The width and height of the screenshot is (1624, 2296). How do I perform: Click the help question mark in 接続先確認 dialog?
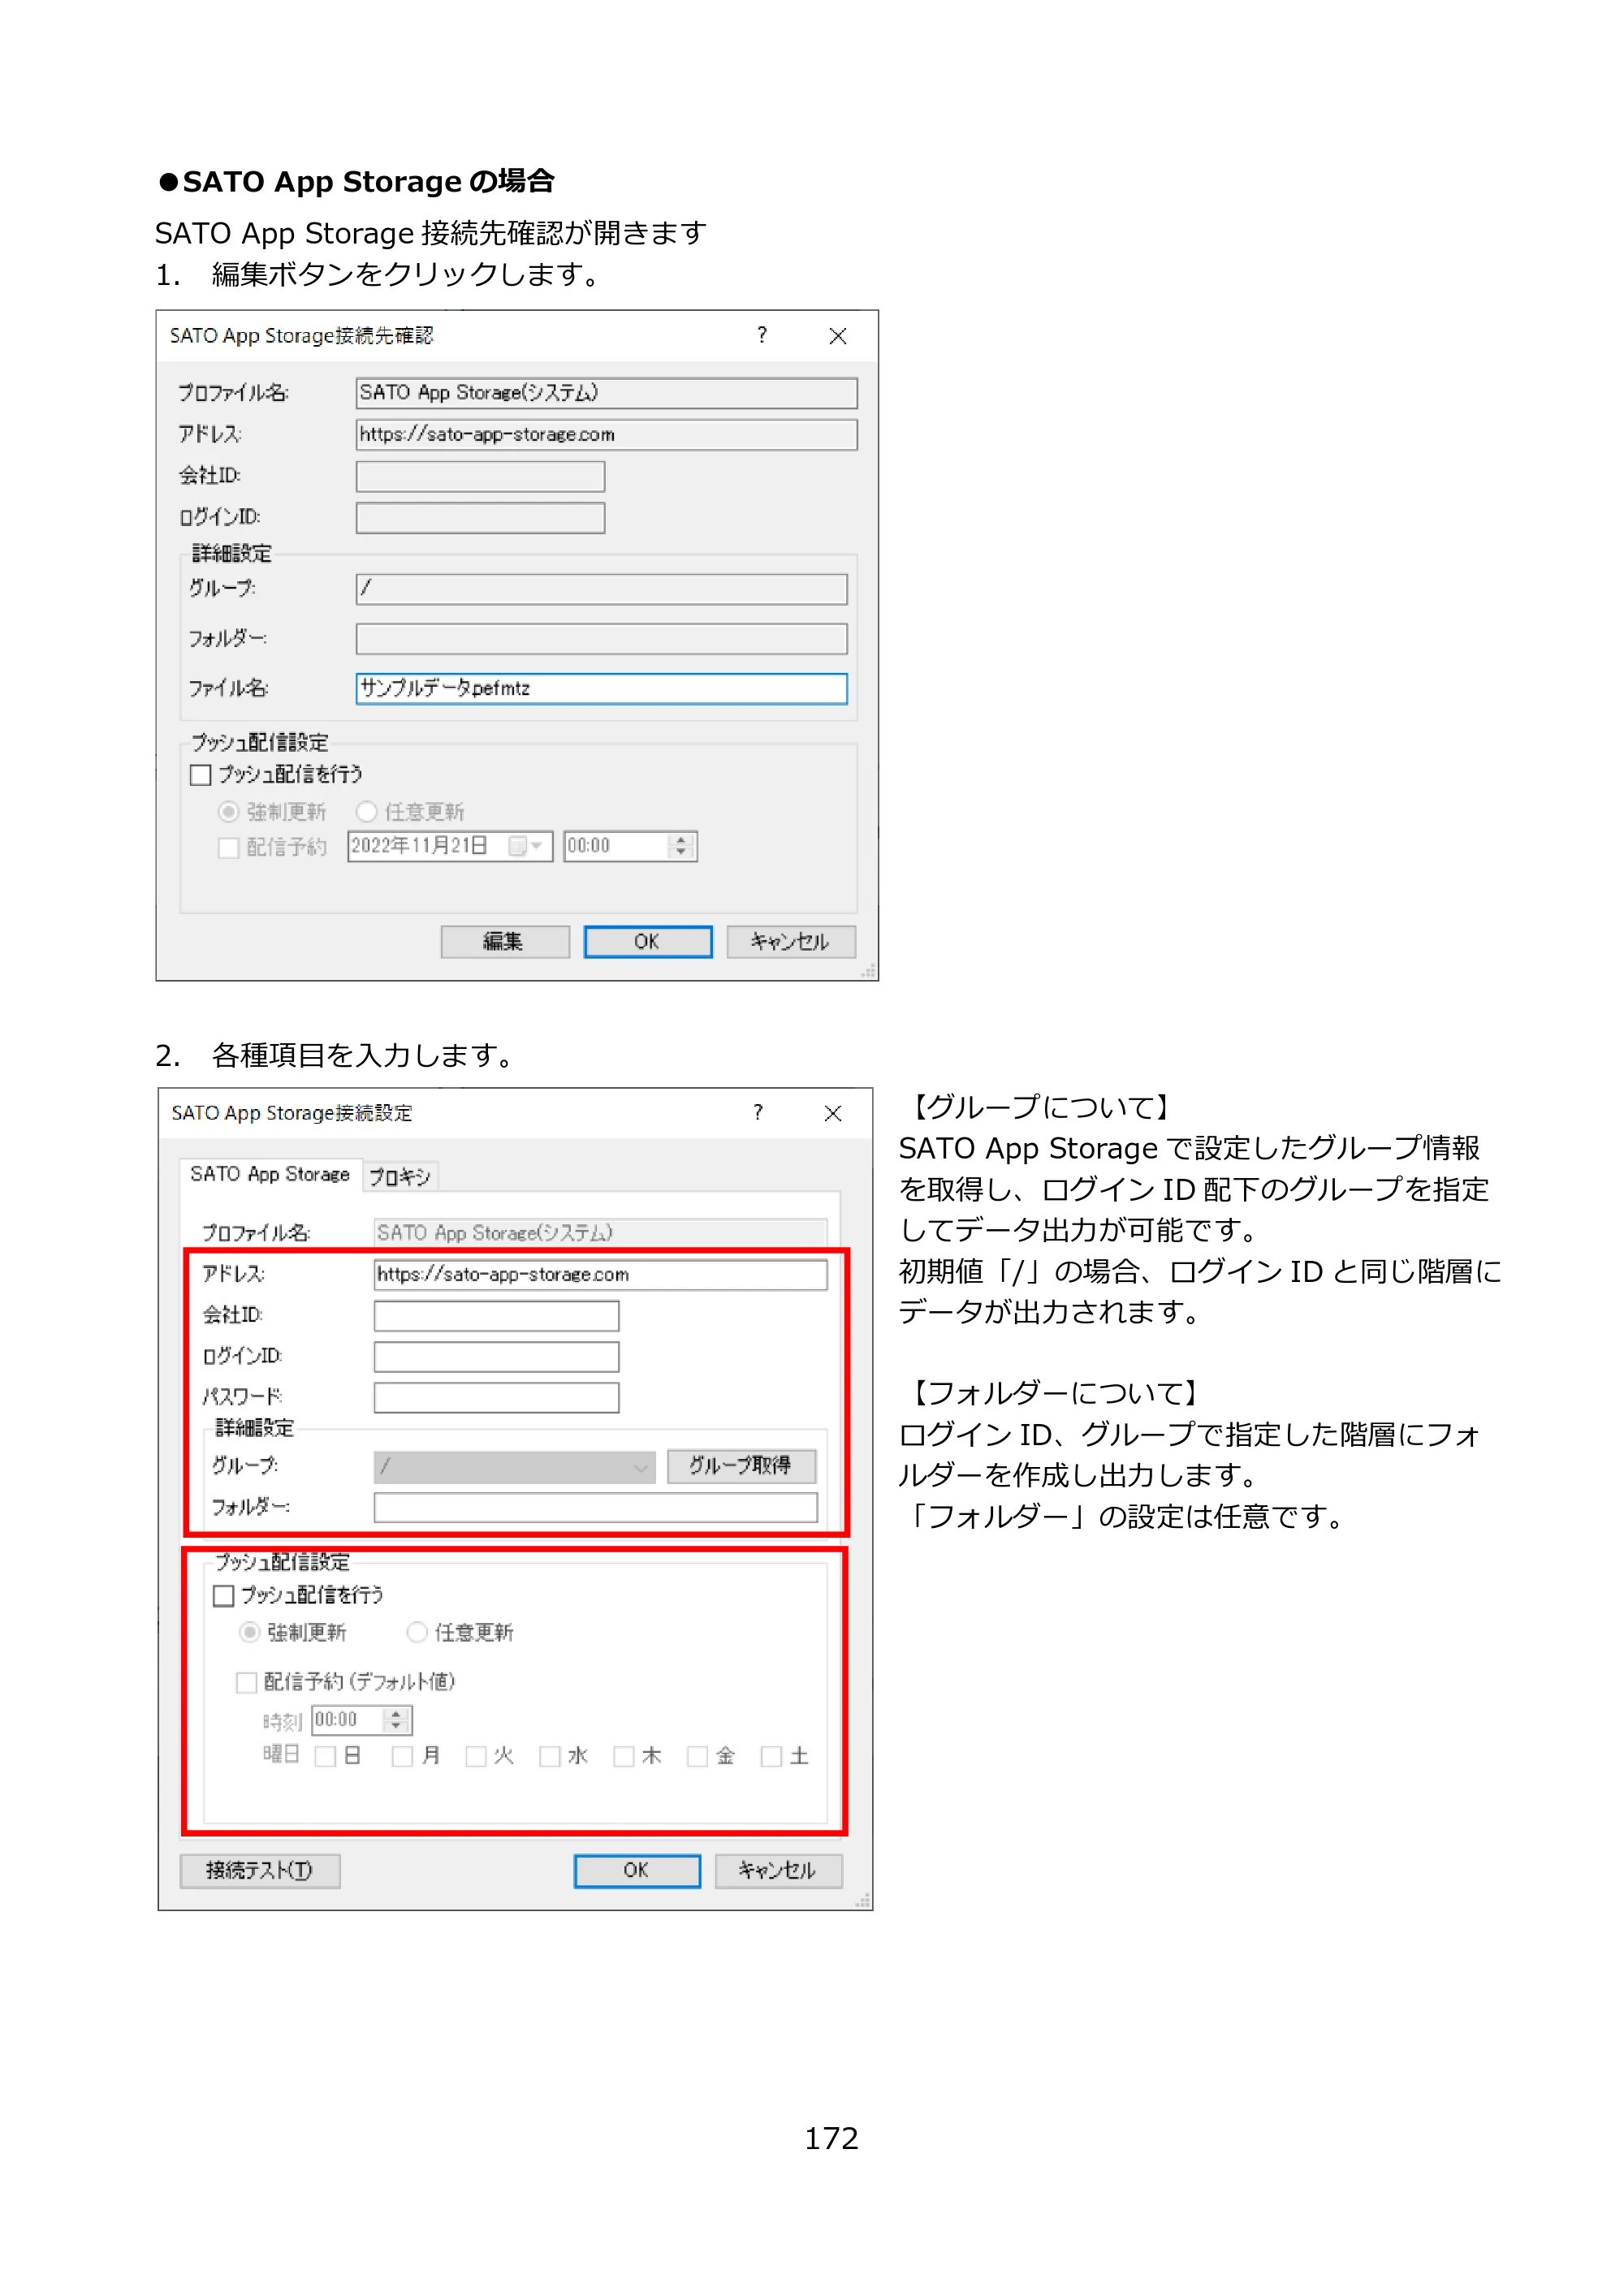pos(762,335)
